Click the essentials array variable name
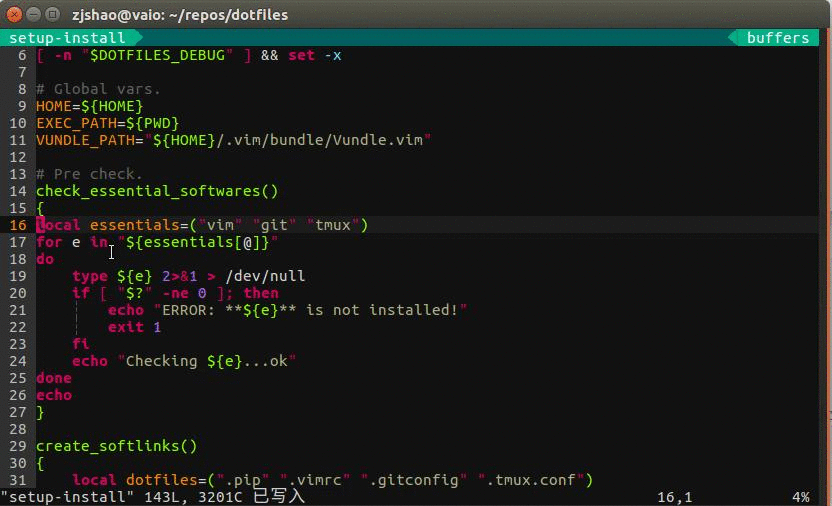This screenshot has width=832, height=506. pyautogui.click(x=135, y=225)
